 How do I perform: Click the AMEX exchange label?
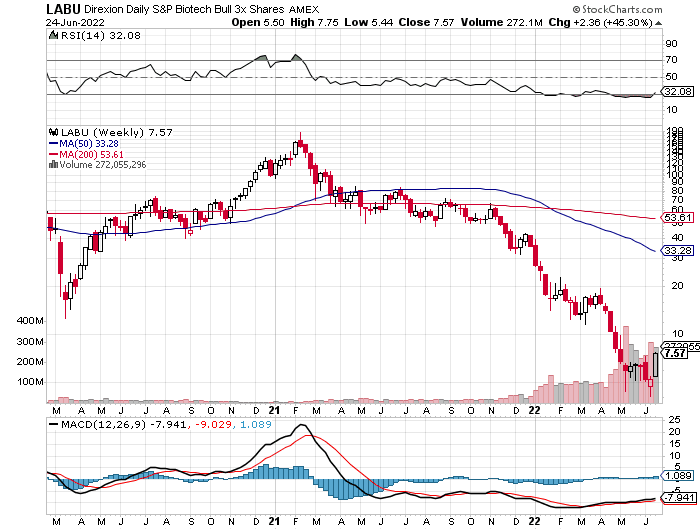tap(304, 9)
